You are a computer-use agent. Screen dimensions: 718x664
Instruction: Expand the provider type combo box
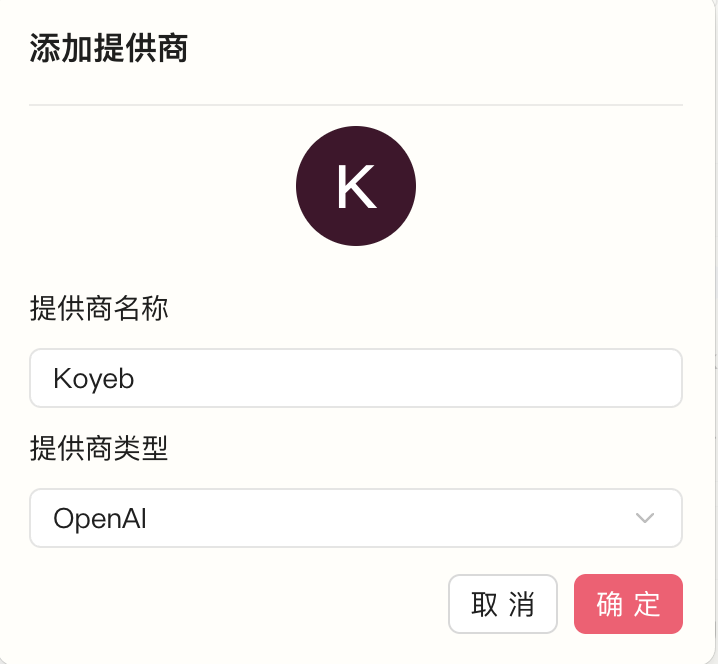[400, 518]
